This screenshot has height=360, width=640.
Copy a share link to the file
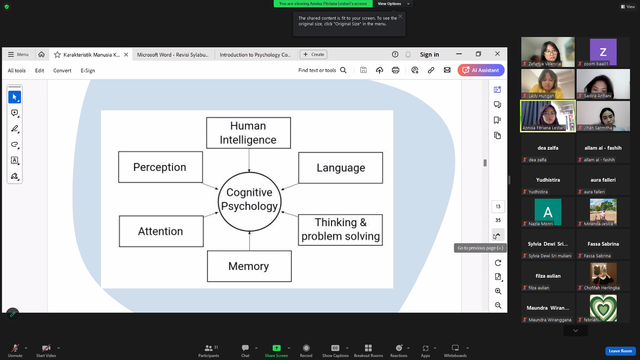(x=431, y=70)
